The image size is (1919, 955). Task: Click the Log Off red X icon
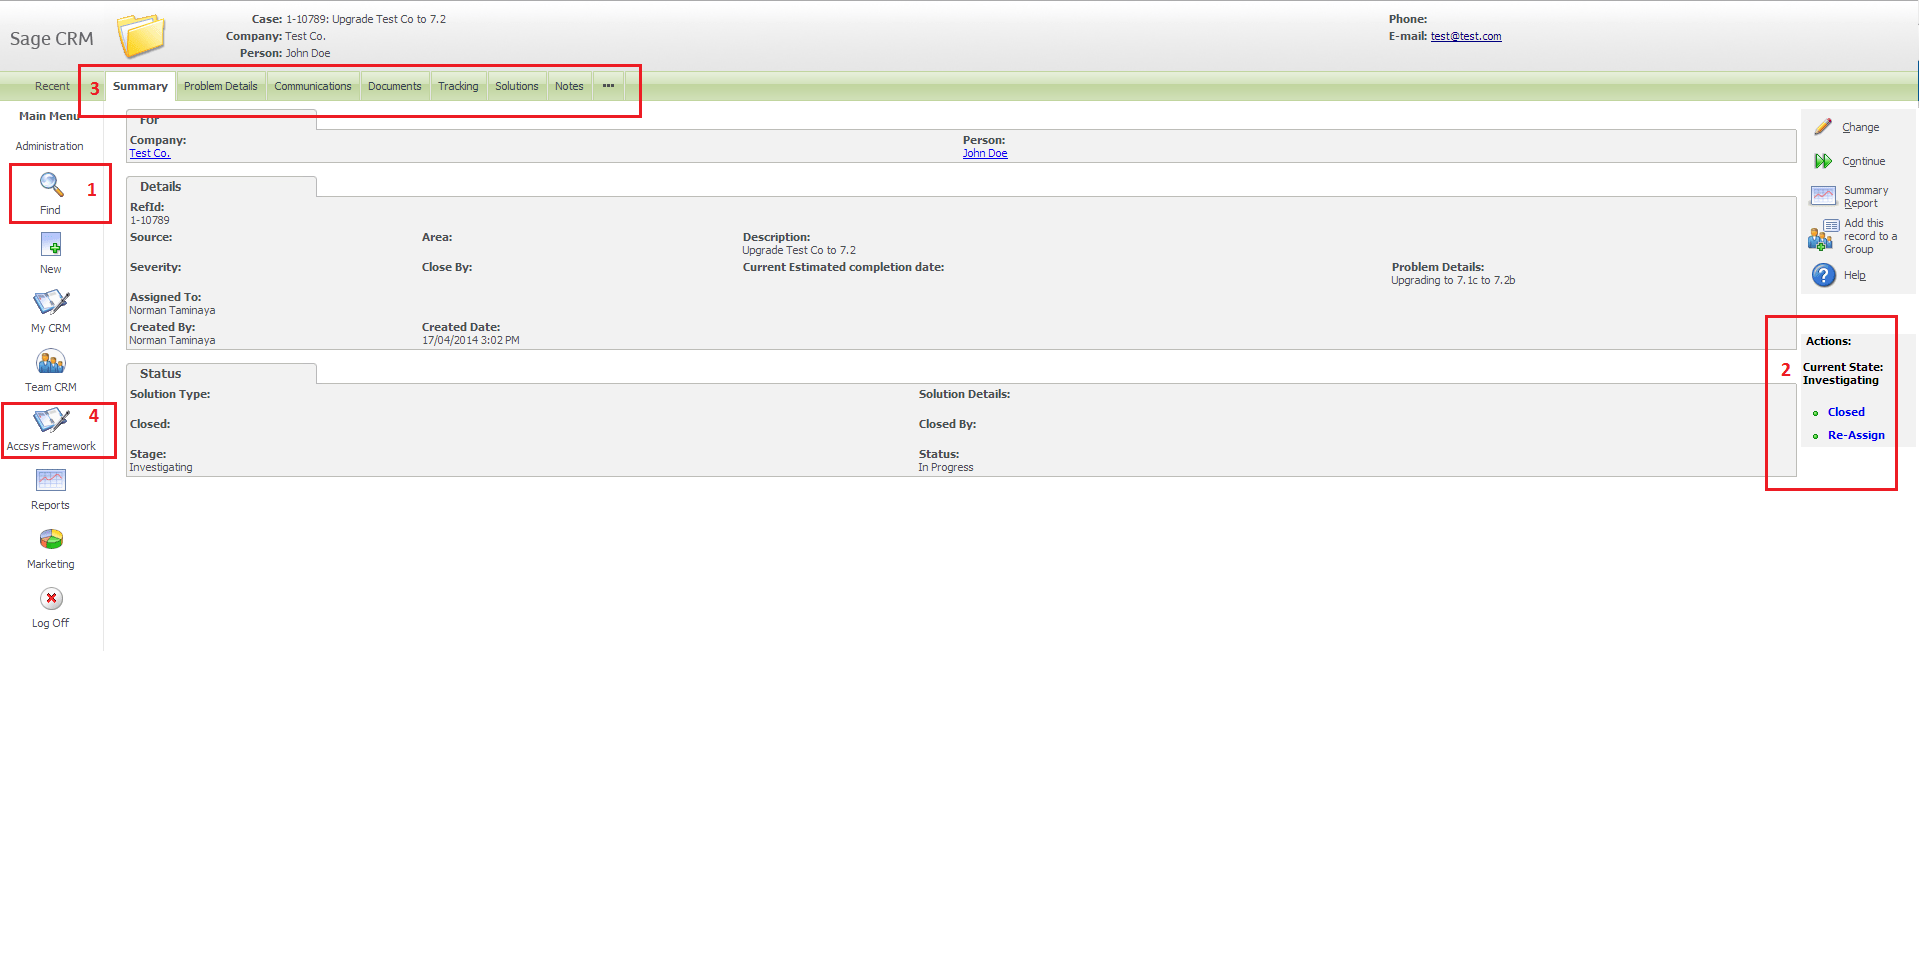(51, 598)
